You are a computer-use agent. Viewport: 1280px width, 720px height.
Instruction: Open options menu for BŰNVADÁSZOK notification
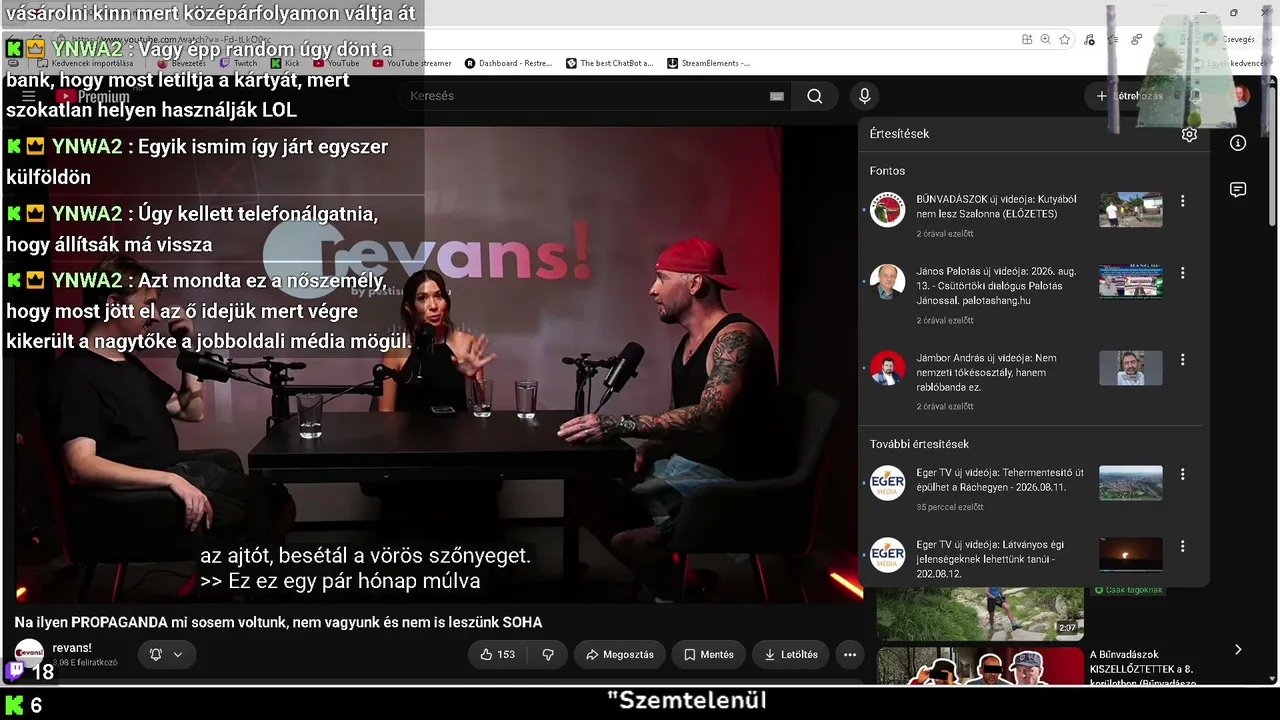click(x=1183, y=201)
